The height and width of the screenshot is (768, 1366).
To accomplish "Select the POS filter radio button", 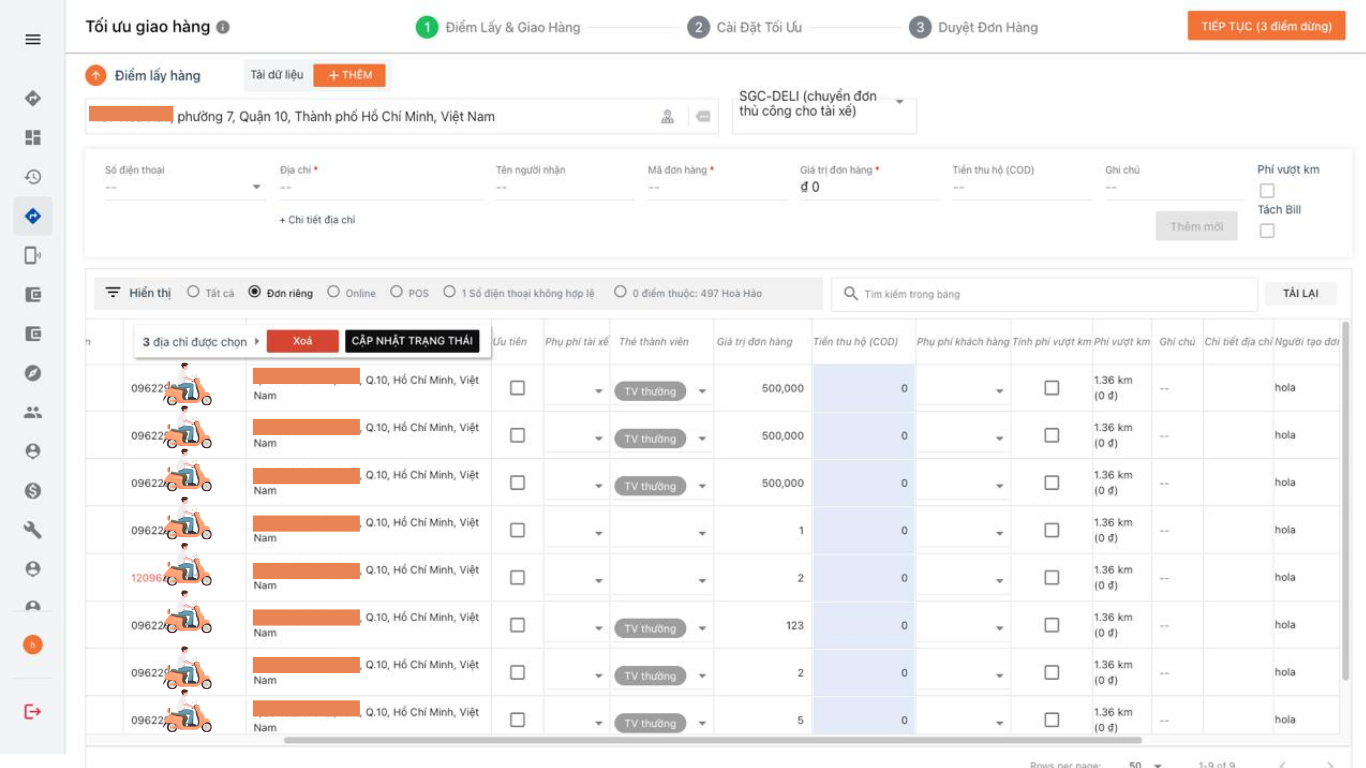I will (397, 293).
